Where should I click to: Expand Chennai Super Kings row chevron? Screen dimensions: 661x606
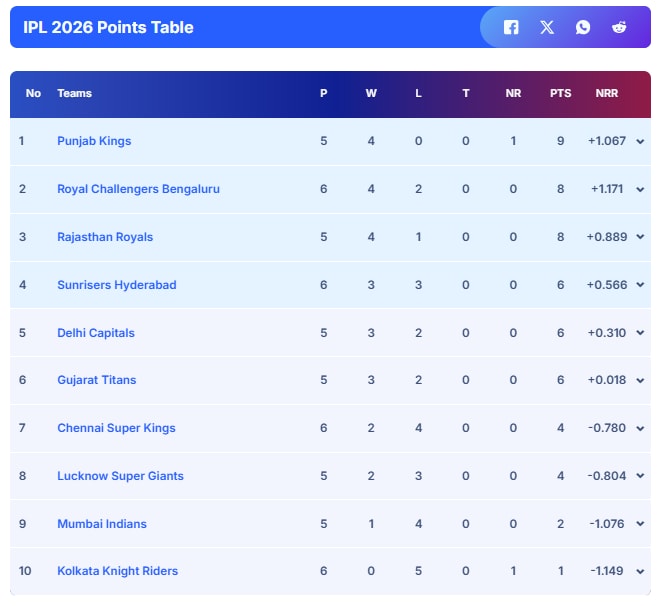[640, 428]
